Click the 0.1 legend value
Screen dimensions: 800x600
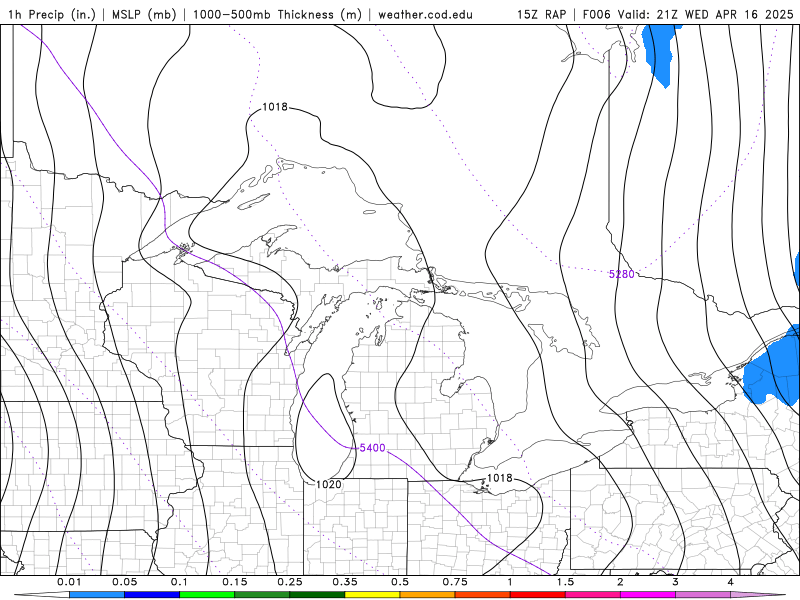pyautogui.click(x=179, y=582)
